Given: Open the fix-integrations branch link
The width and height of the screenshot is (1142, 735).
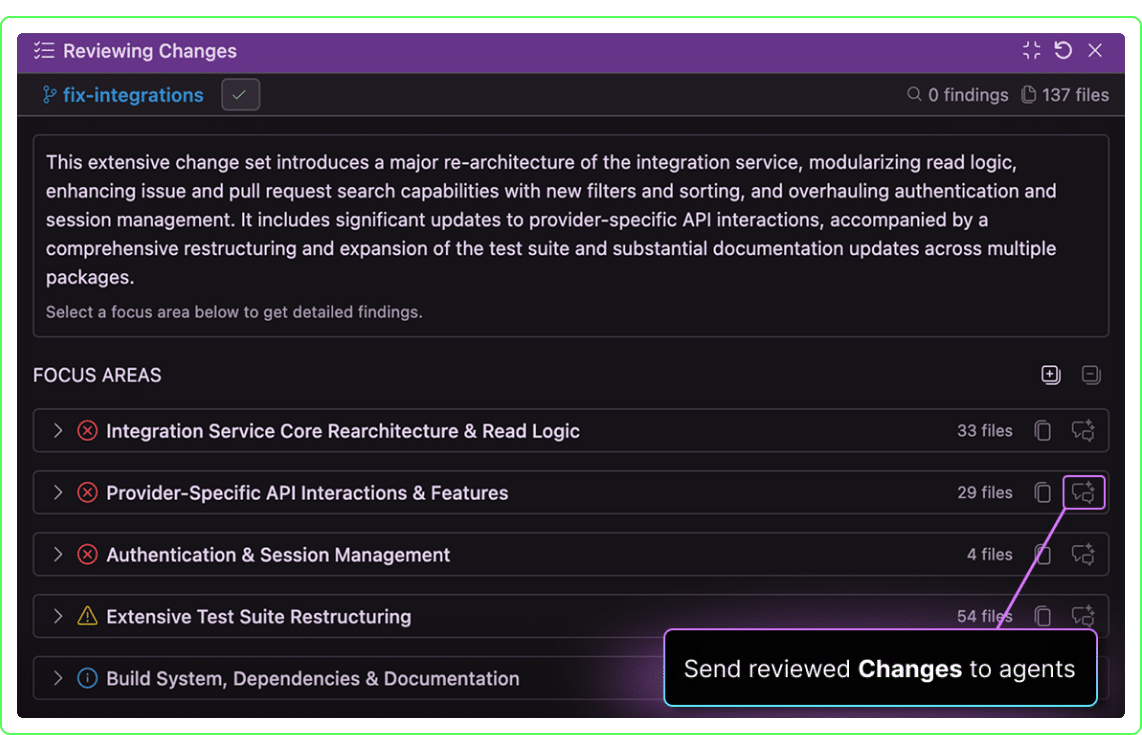Looking at the screenshot, I should (x=133, y=95).
